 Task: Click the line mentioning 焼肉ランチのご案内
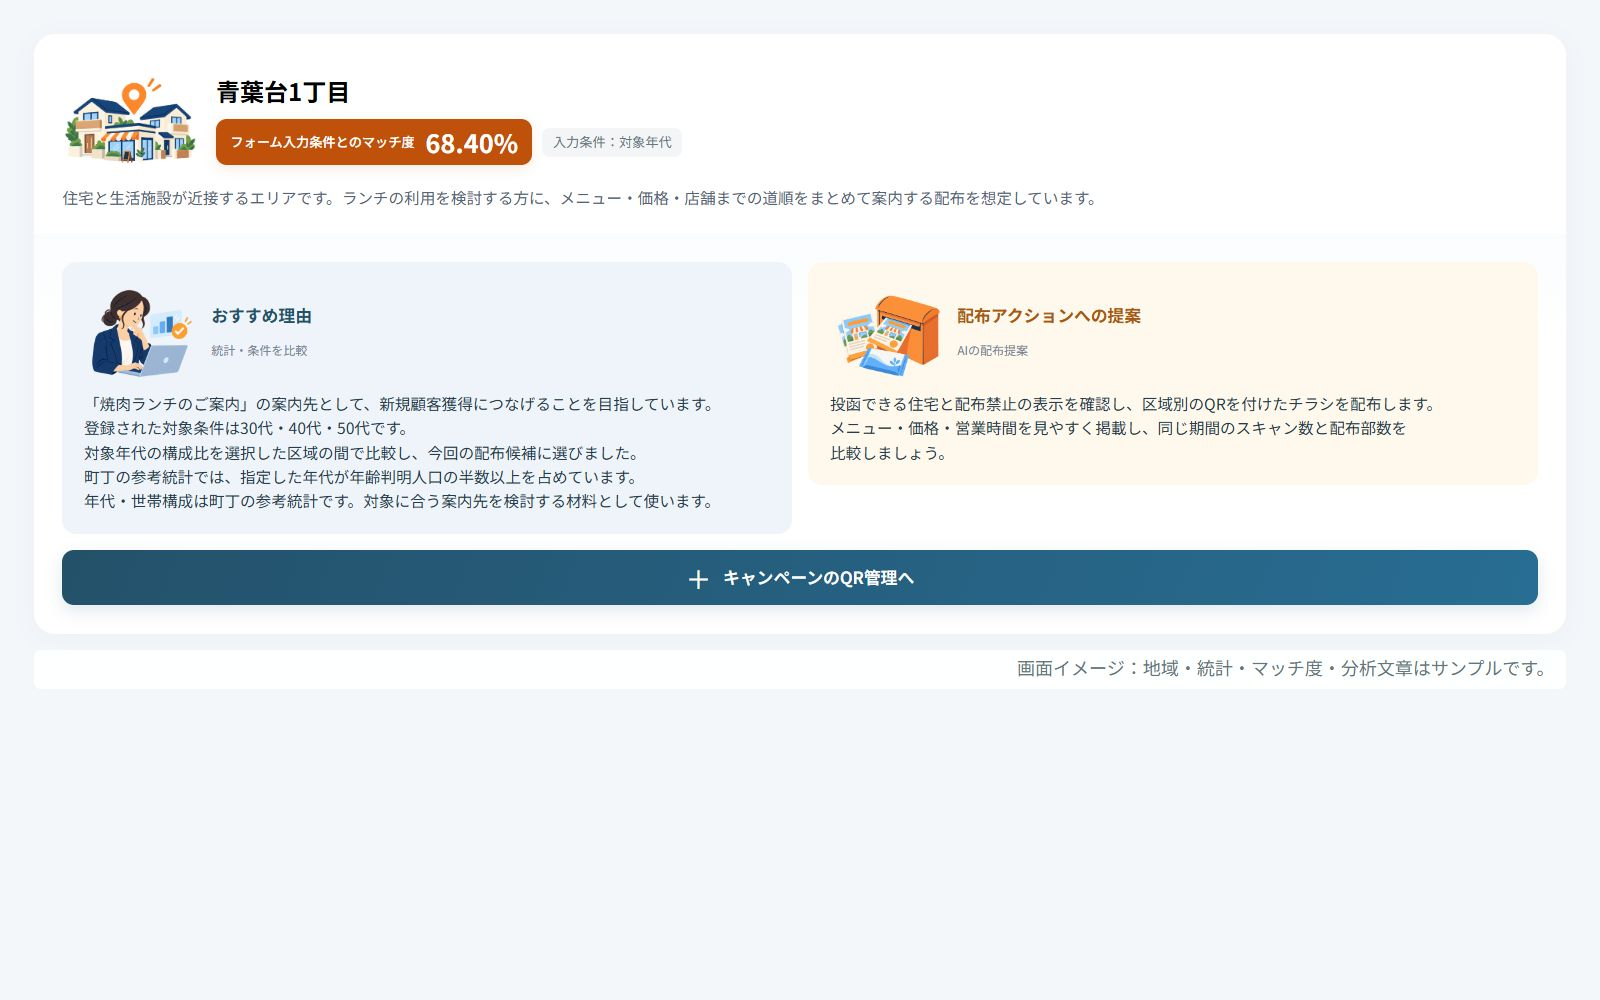pos(402,404)
